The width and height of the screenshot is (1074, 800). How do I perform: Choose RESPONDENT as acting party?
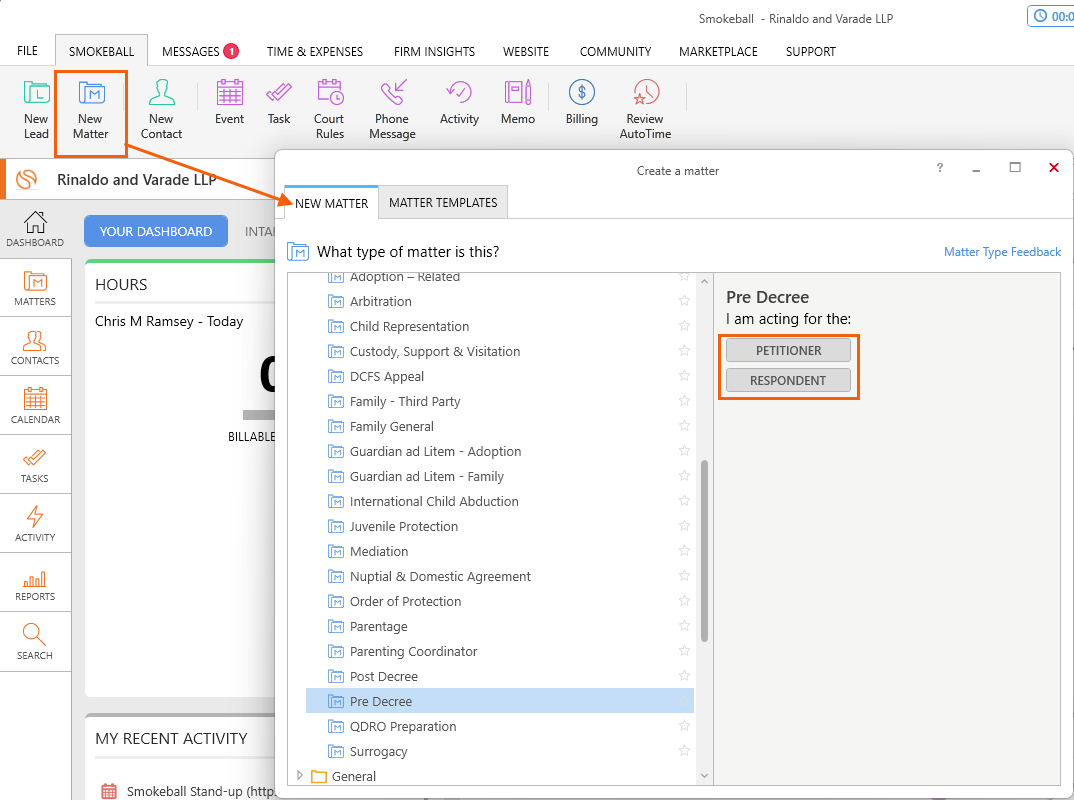pos(788,380)
